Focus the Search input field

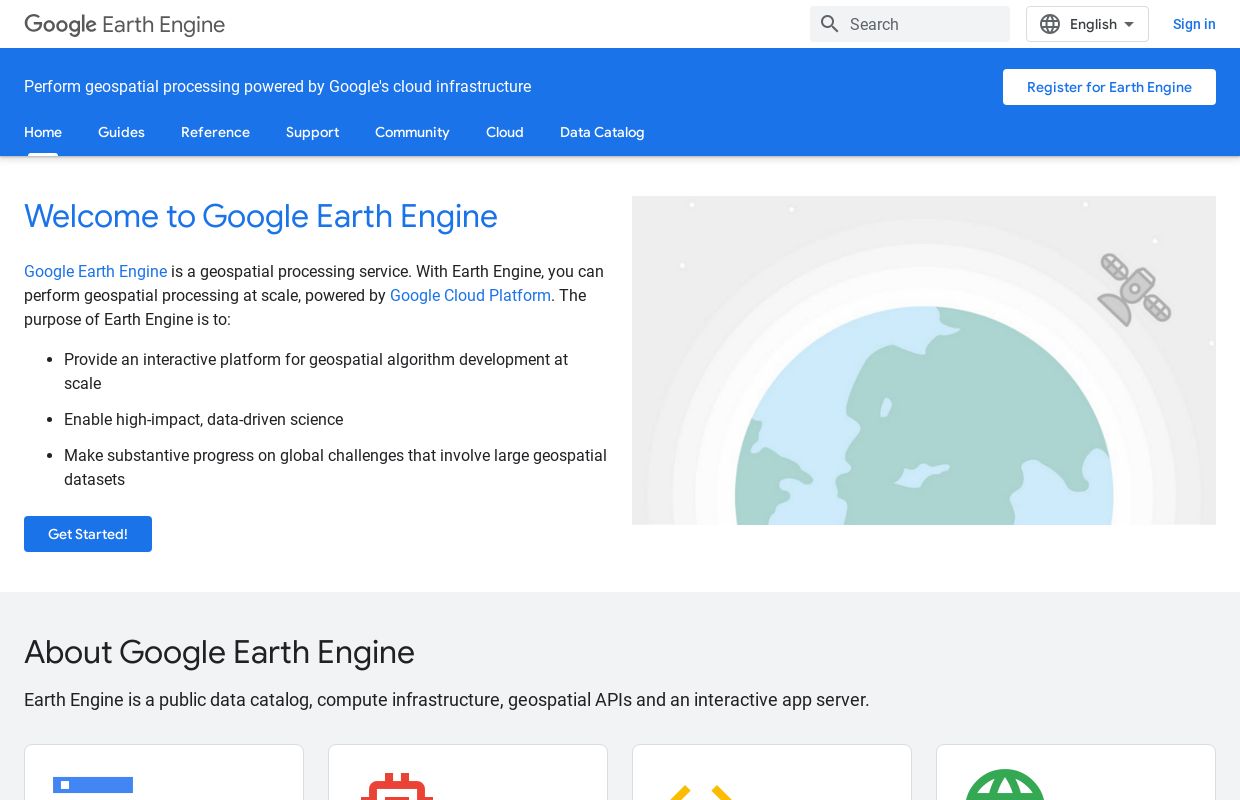coord(910,24)
